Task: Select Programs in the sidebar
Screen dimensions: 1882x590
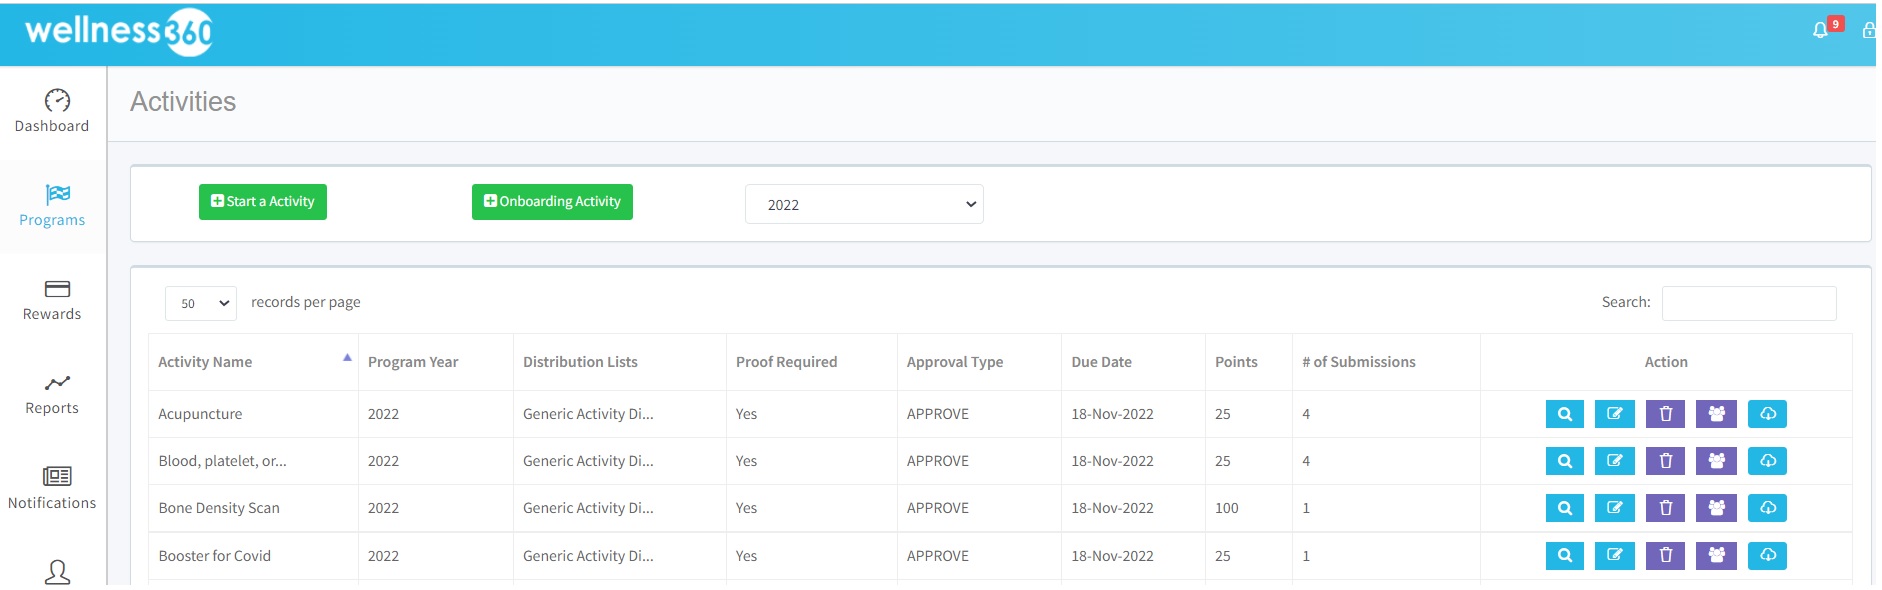Action: pyautogui.click(x=52, y=206)
